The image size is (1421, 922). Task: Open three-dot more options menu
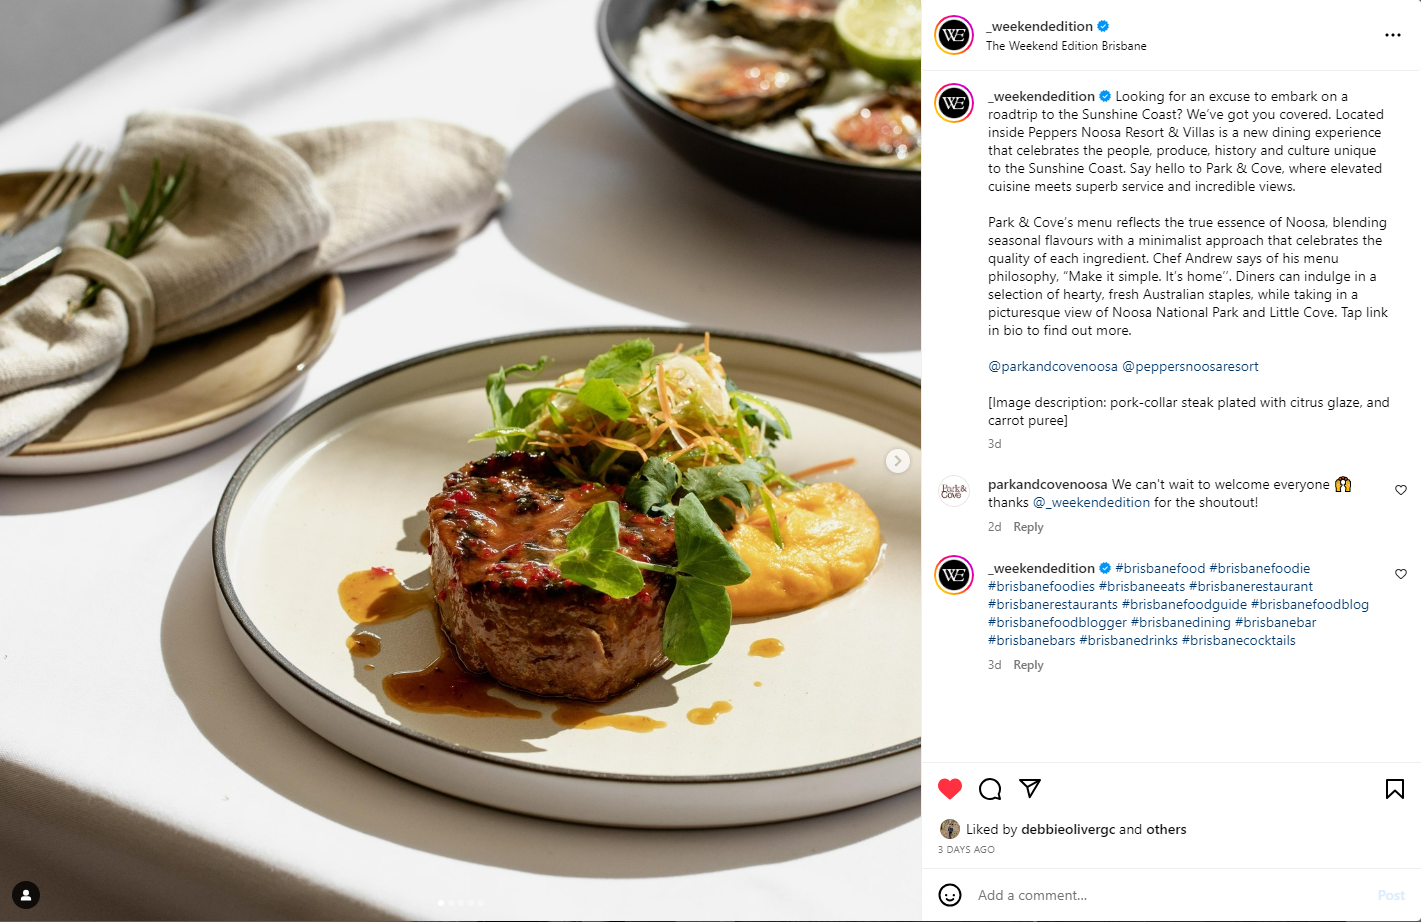tap(1393, 35)
